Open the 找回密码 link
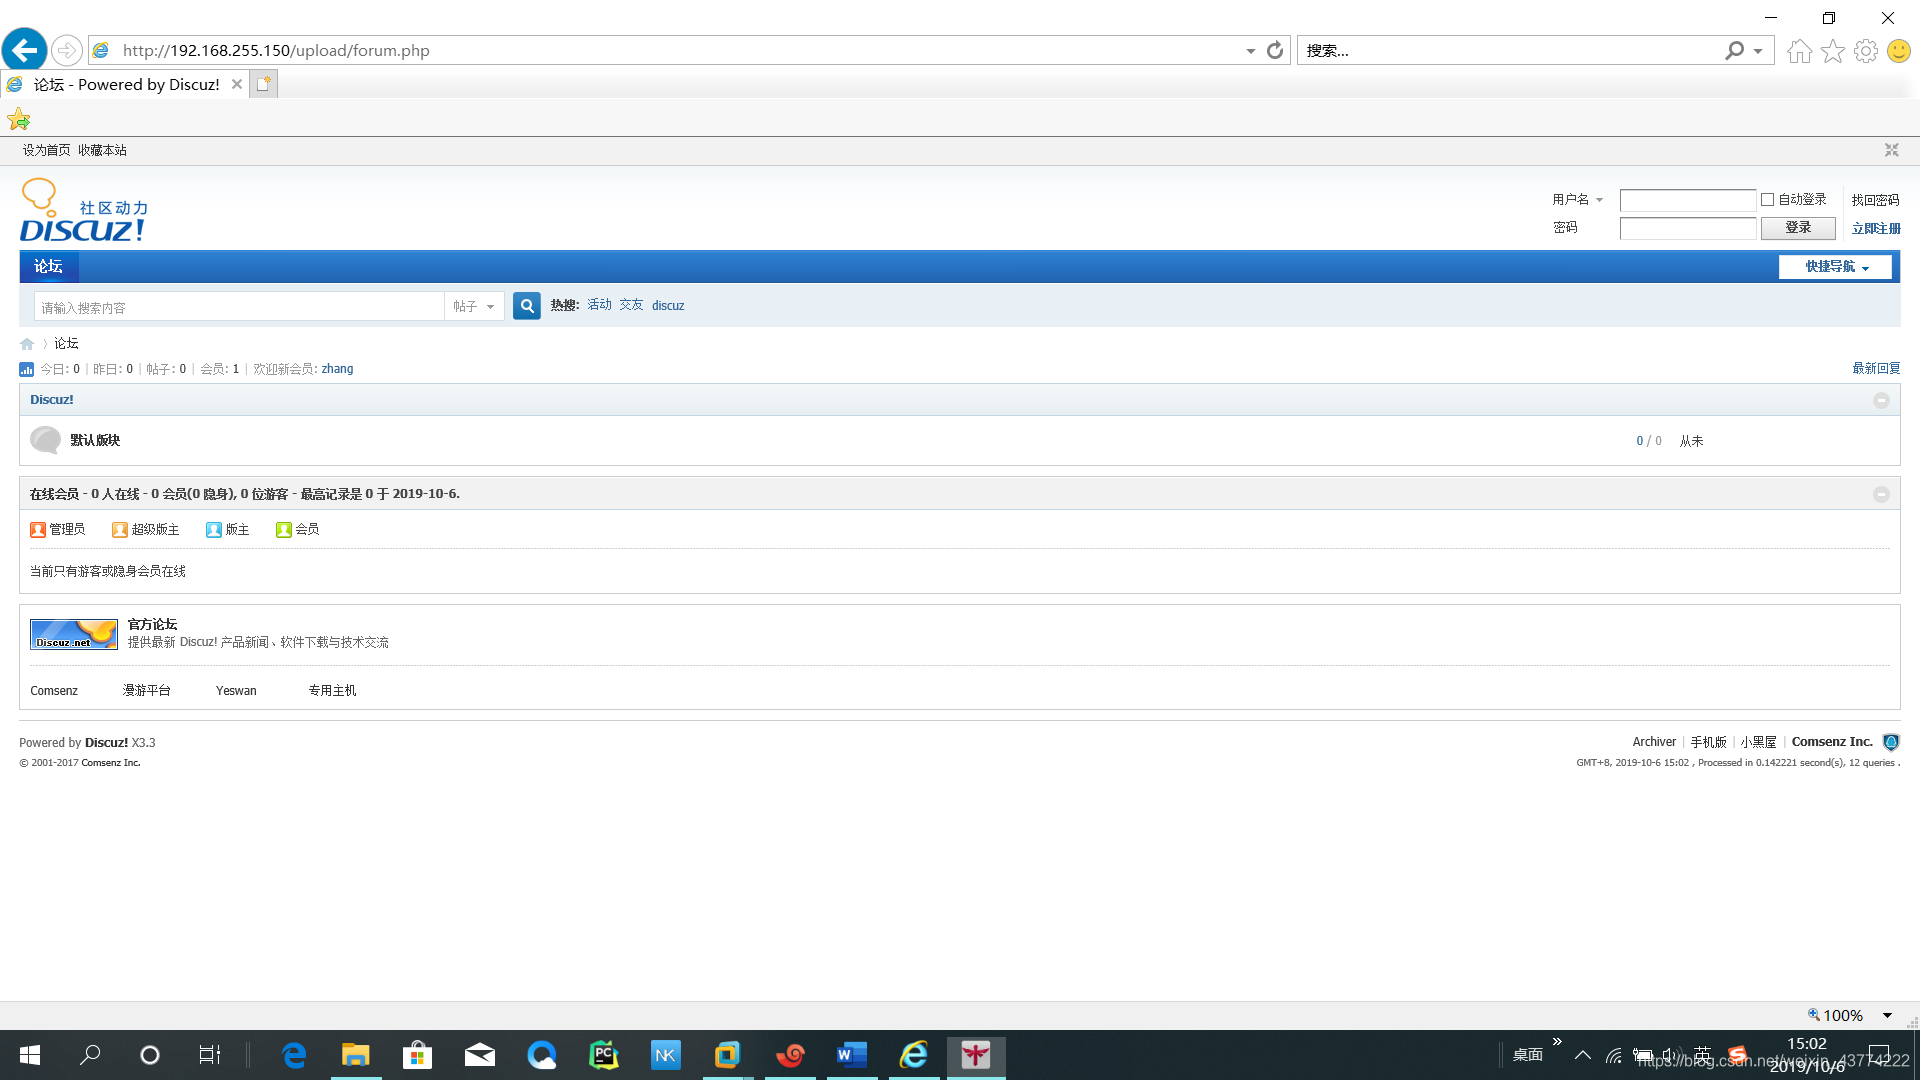1920x1080 pixels. pos(1875,201)
